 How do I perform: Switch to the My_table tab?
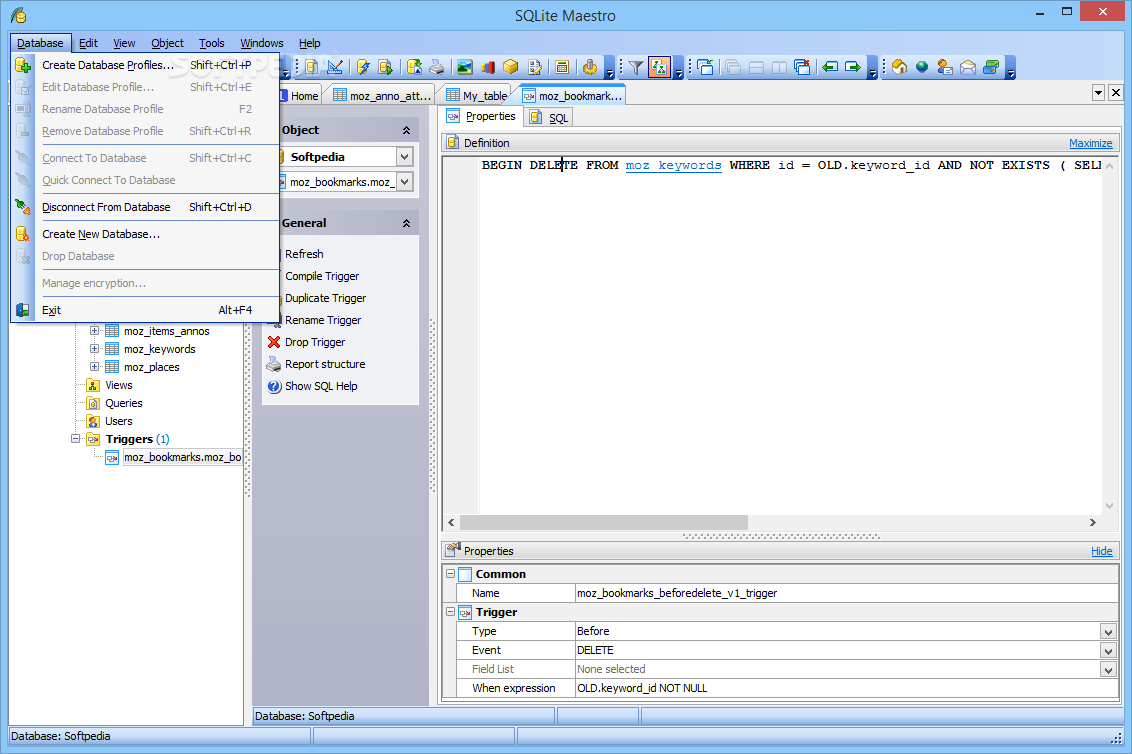coord(476,95)
